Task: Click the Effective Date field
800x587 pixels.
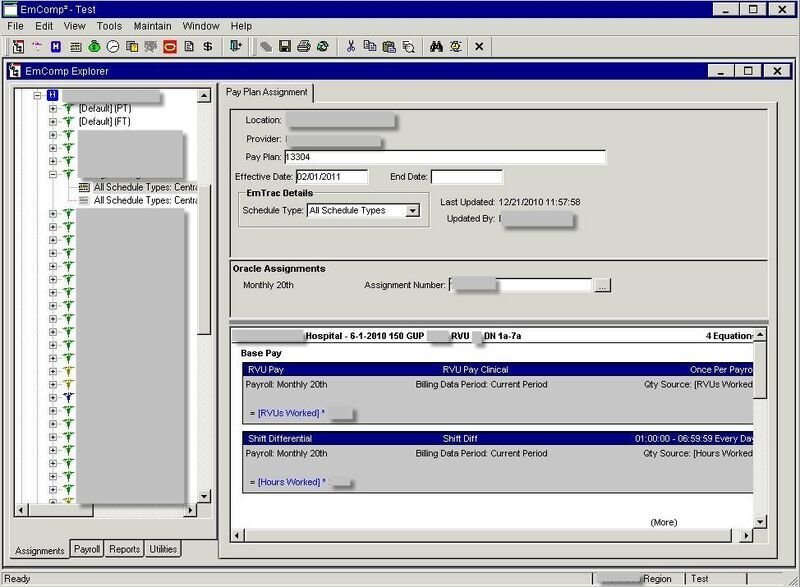Action: click(x=332, y=177)
